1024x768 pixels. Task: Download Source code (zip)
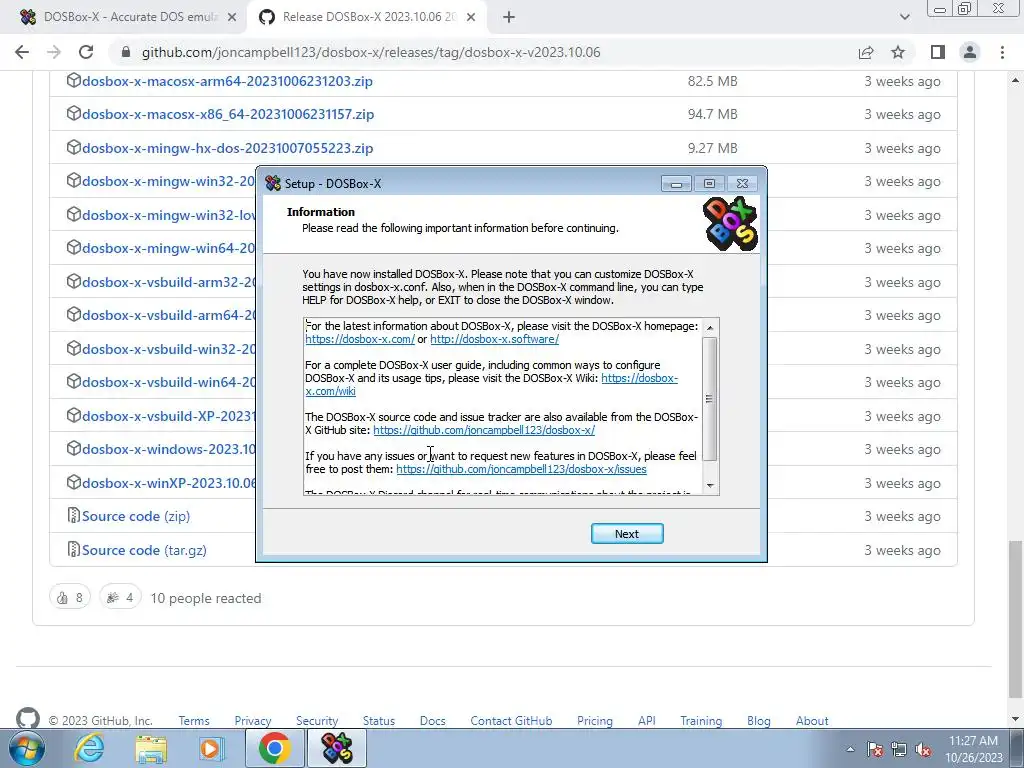(136, 516)
